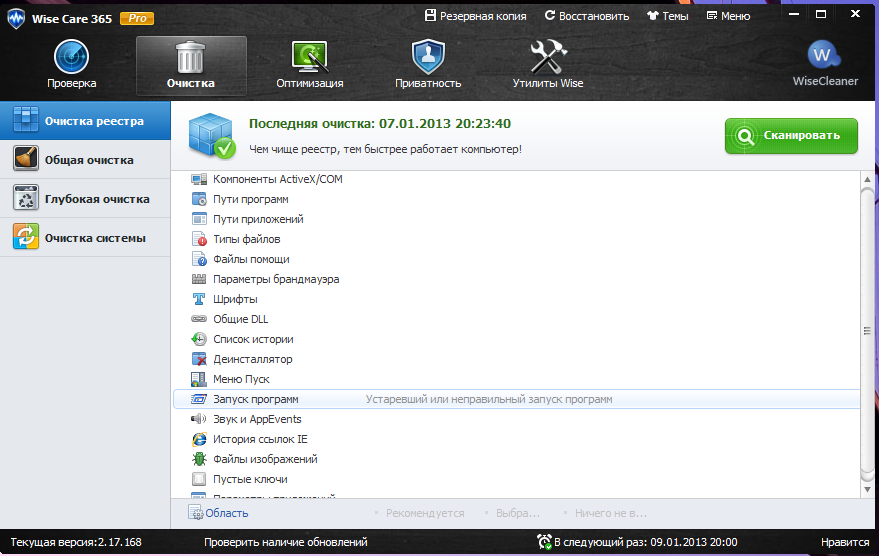Select the Общие DLL row text
This screenshot has height=556, width=879.
tap(240, 319)
